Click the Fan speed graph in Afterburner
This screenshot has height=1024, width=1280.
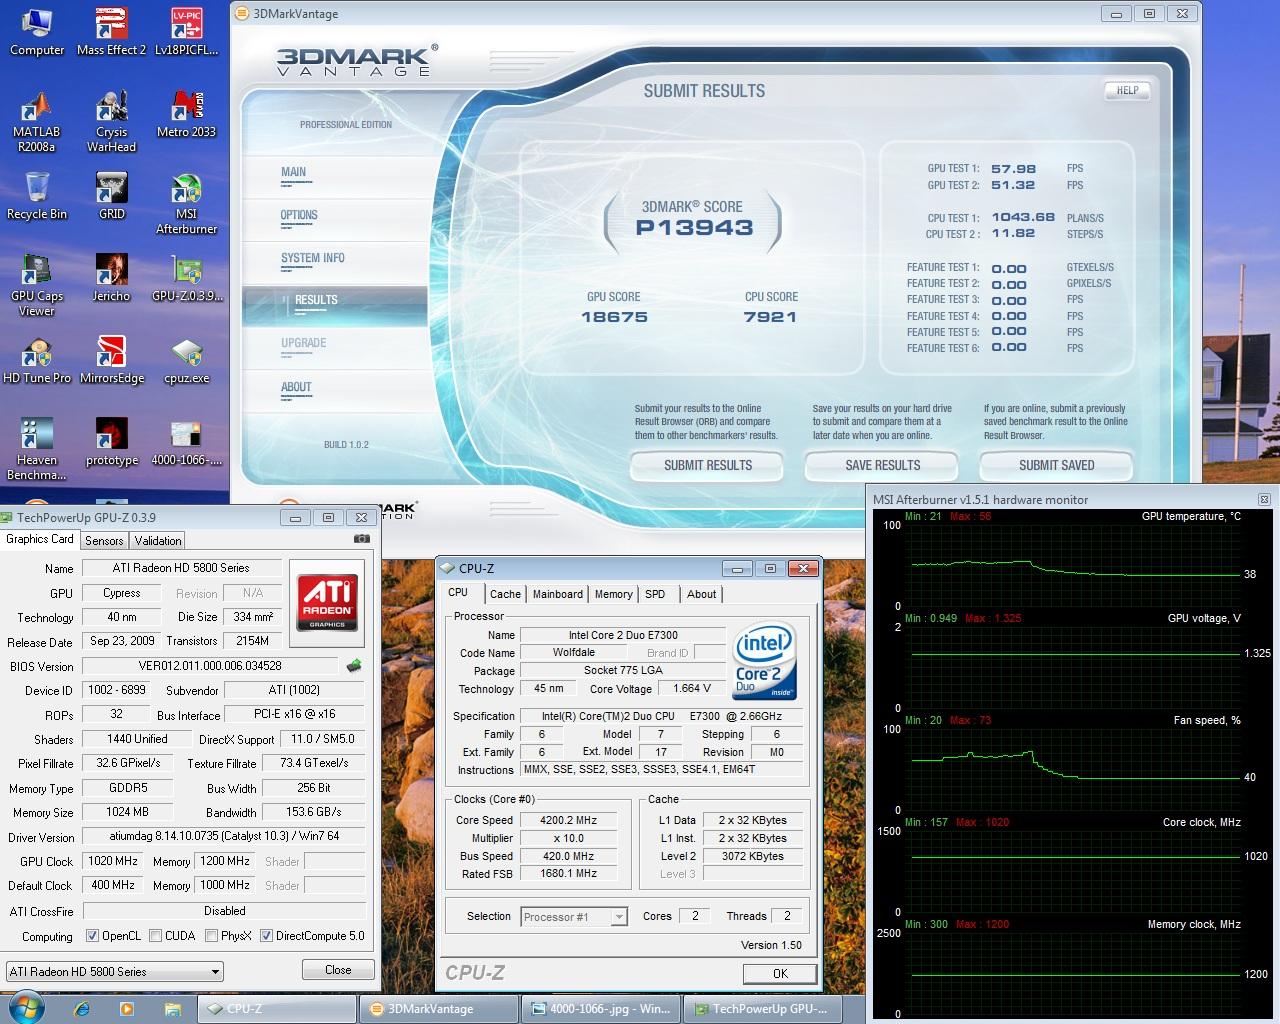pyautogui.click(x=1073, y=768)
